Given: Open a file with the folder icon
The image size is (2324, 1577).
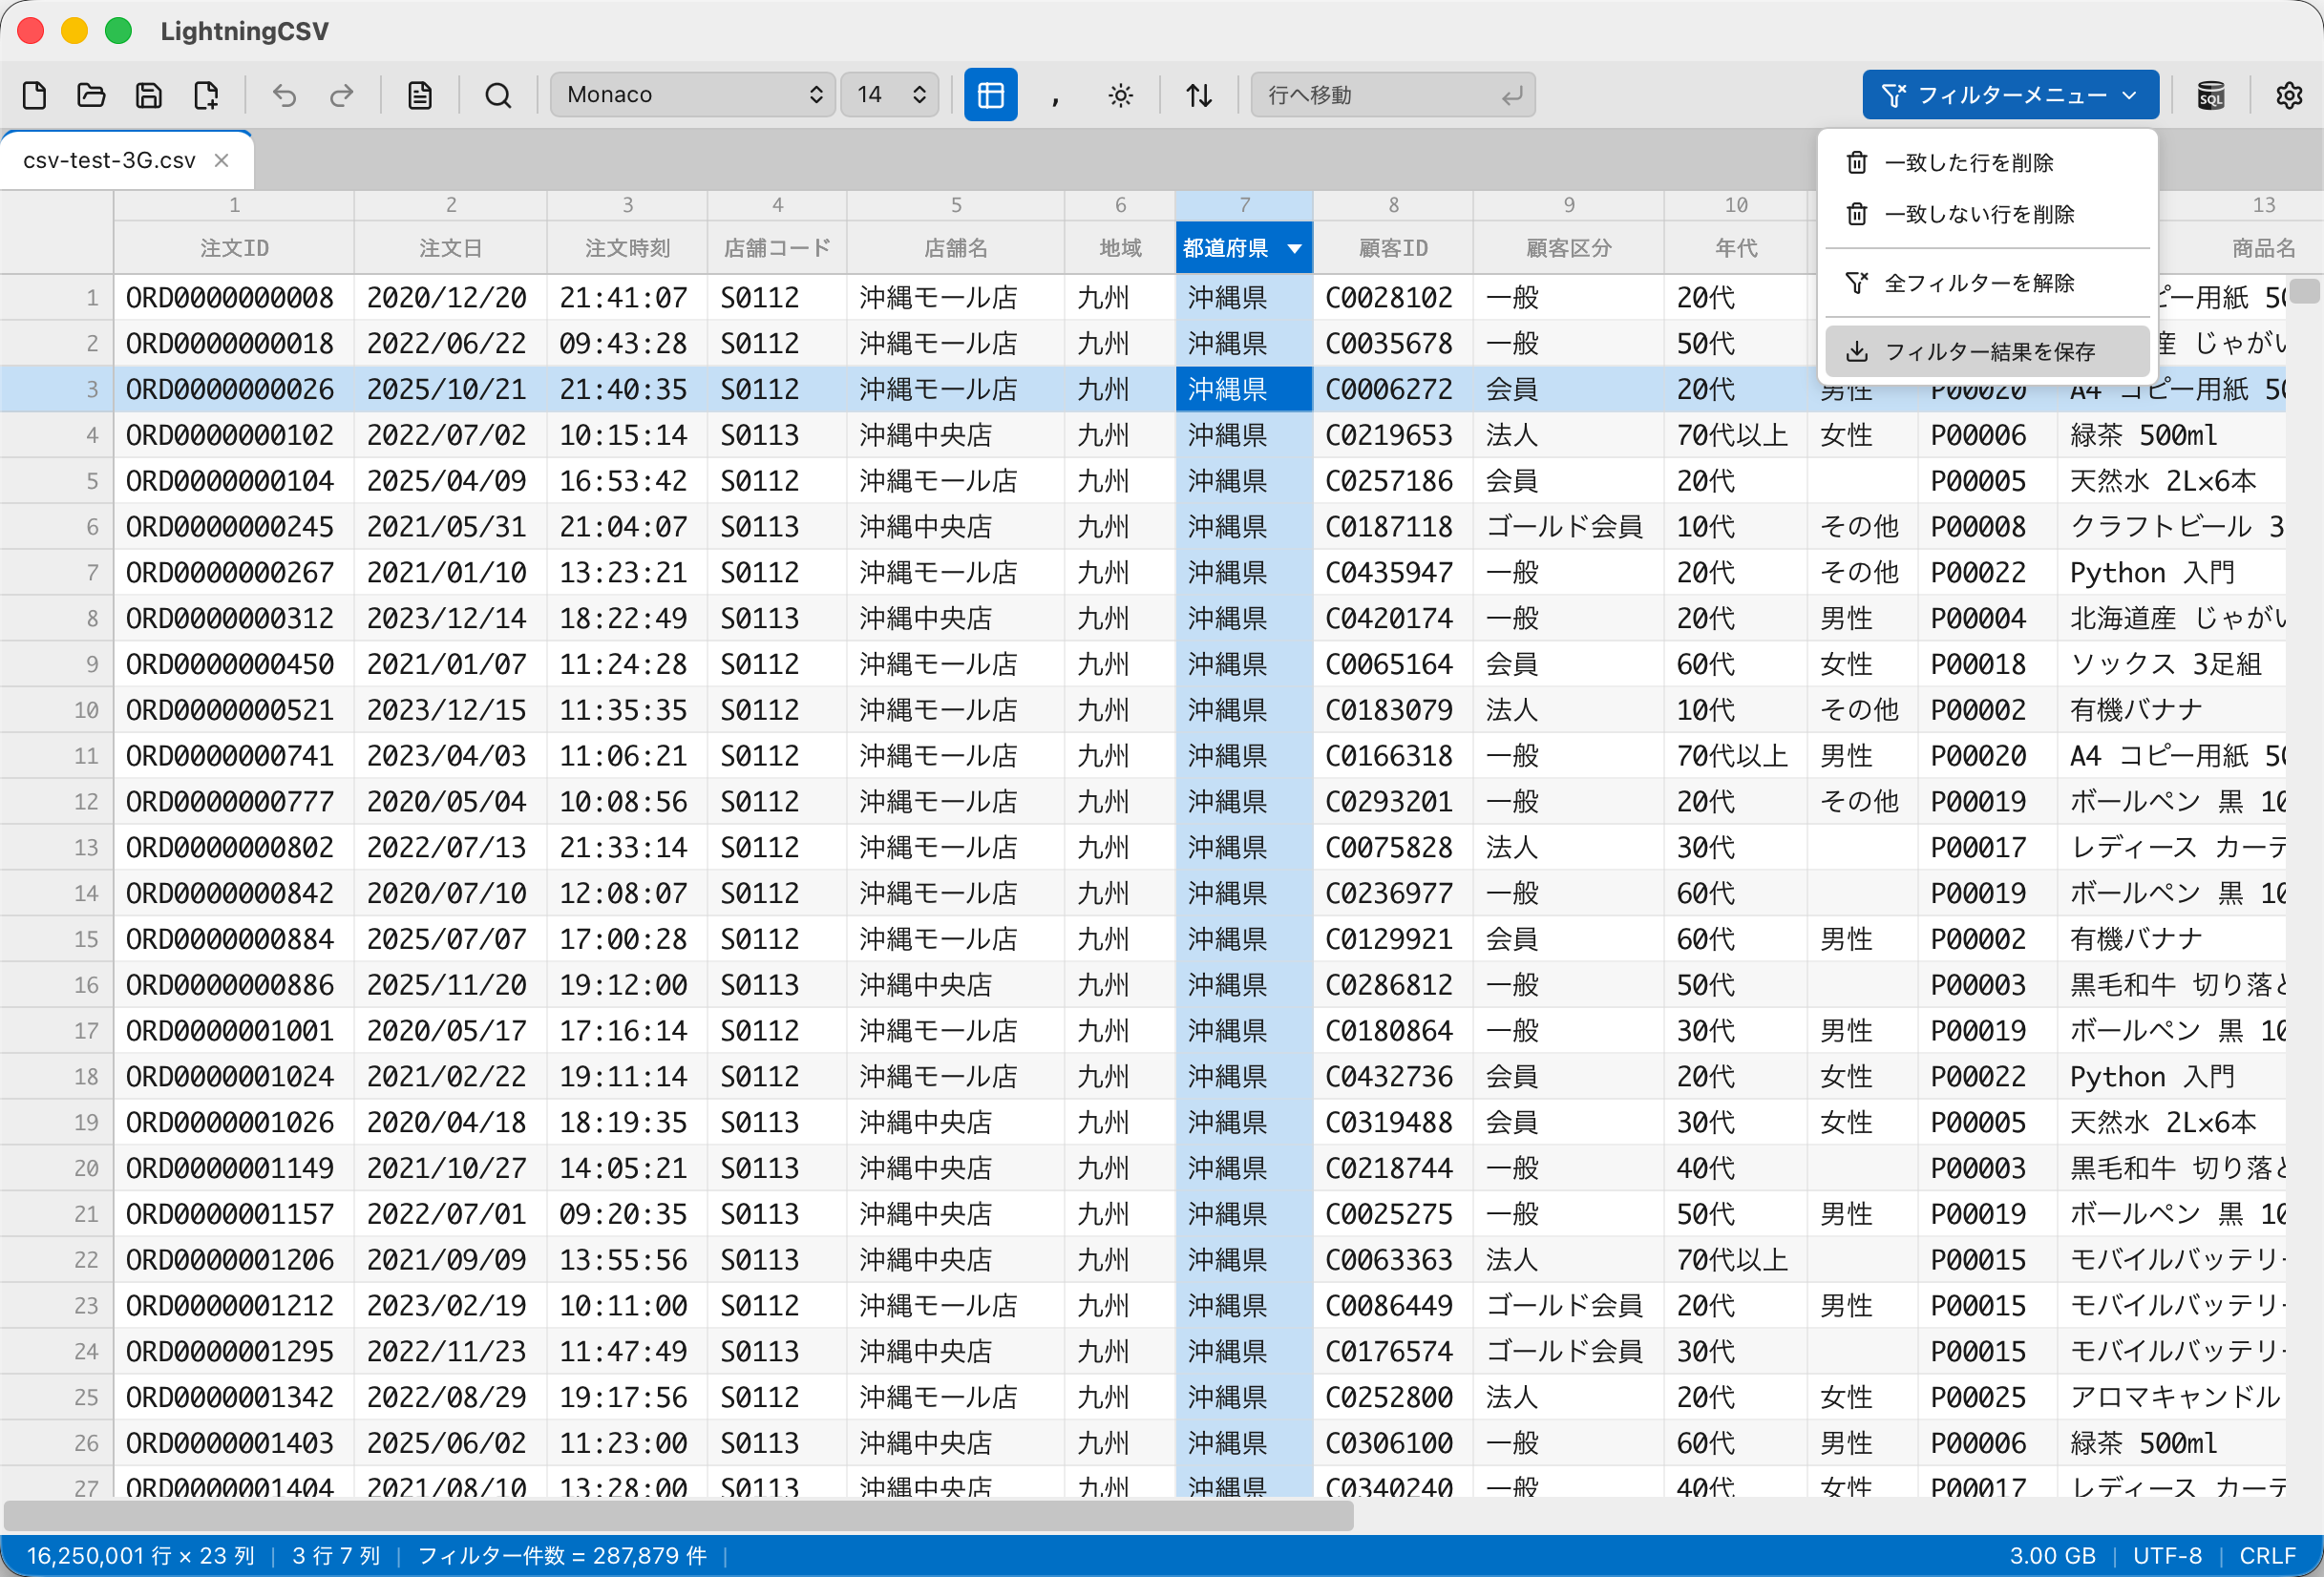Looking at the screenshot, I should [x=91, y=95].
